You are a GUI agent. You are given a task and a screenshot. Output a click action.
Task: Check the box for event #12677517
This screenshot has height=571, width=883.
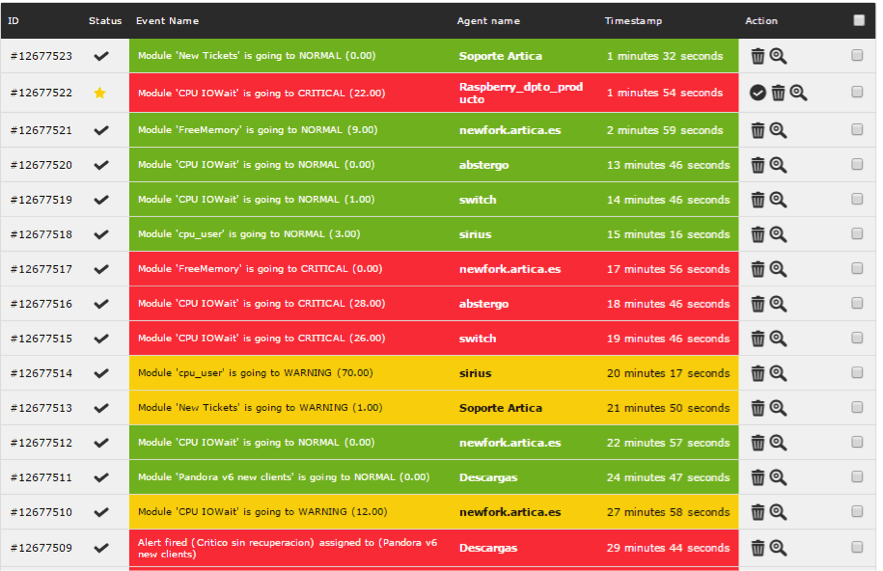pos(857,269)
